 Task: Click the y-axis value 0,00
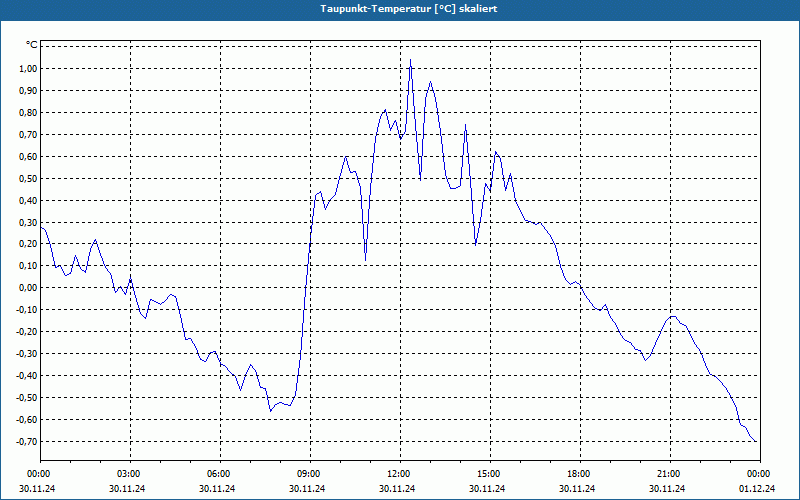click(28, 287)
